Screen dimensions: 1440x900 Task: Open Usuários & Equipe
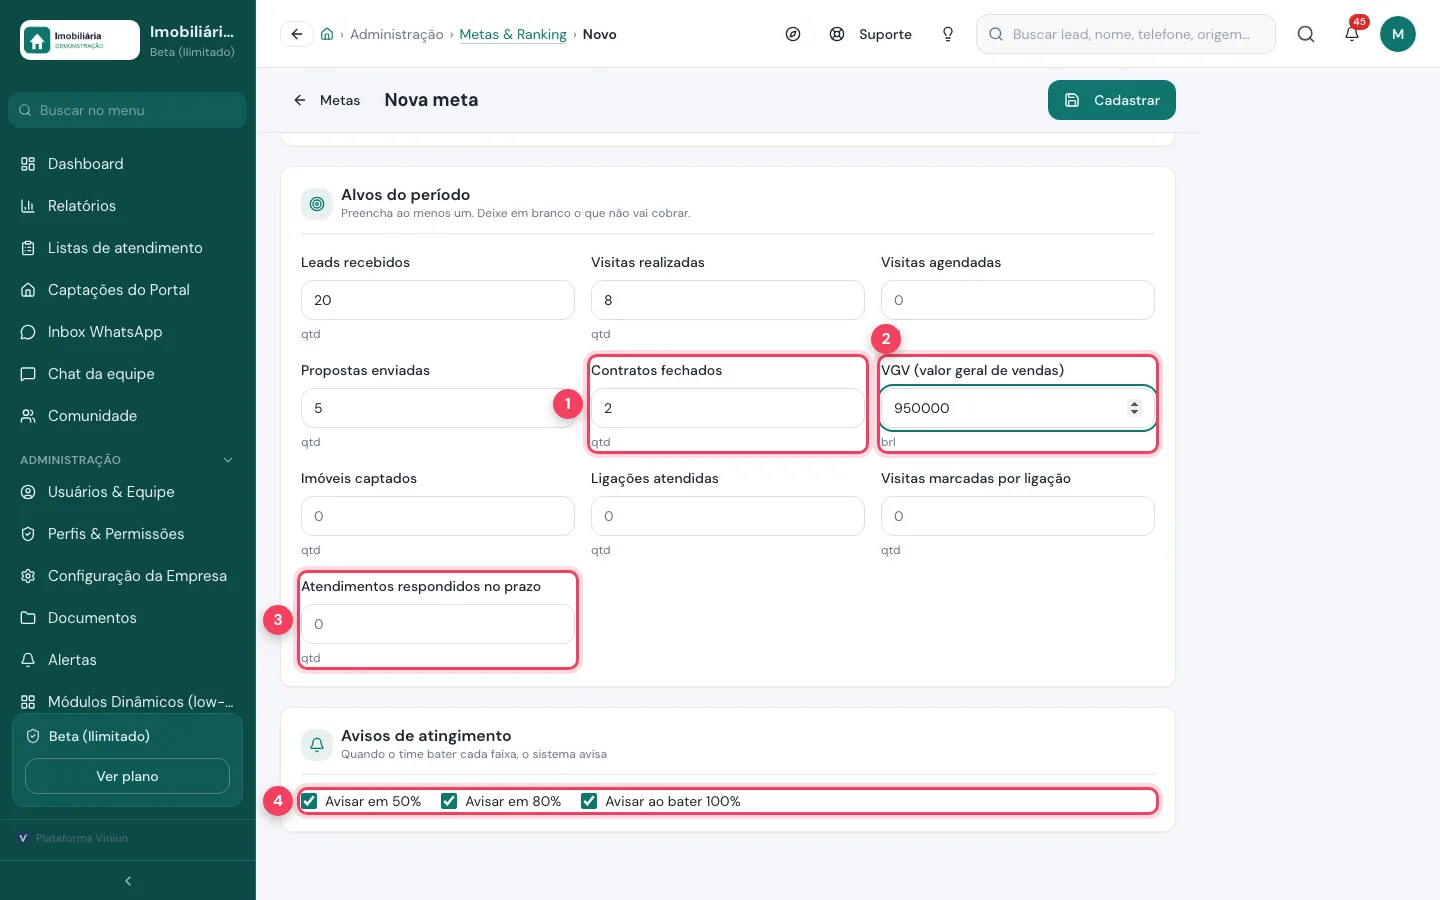tap(128, 492)
